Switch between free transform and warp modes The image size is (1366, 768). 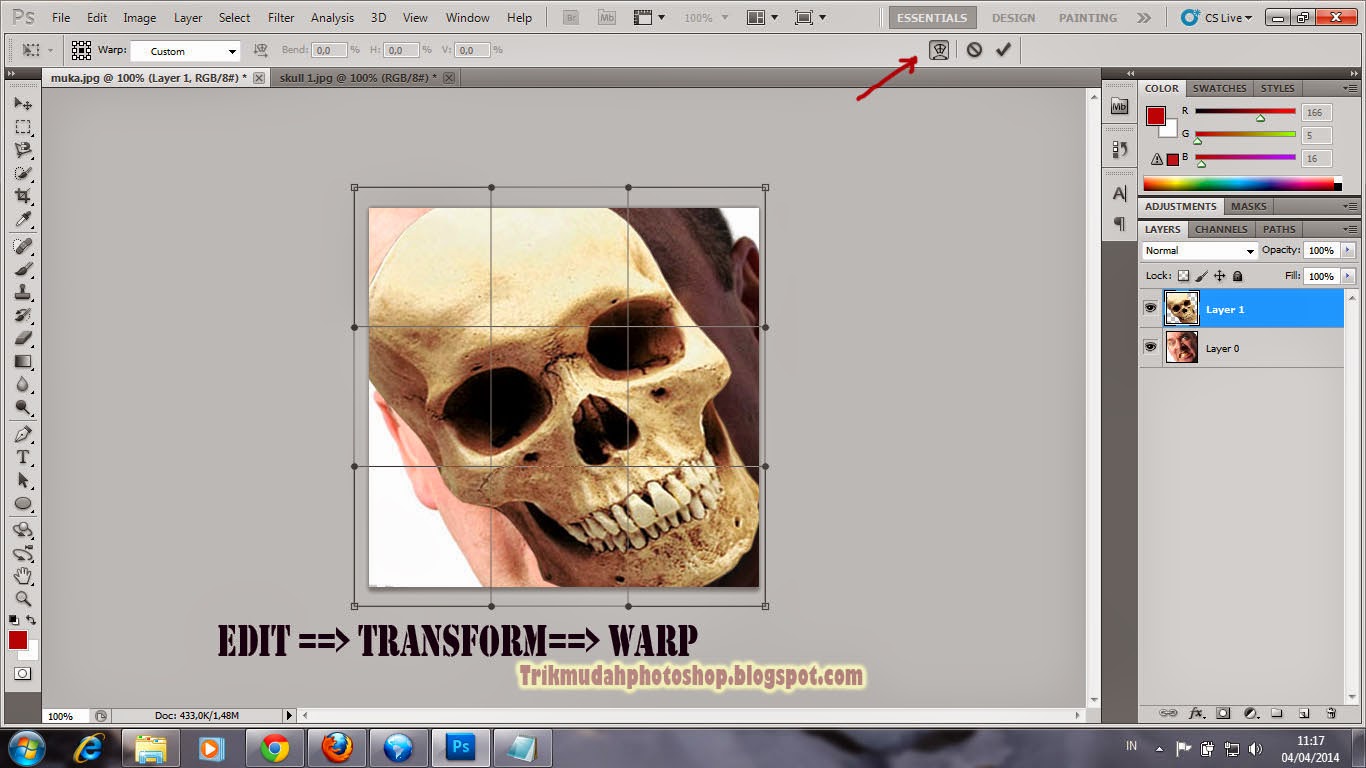click(939, 50)
